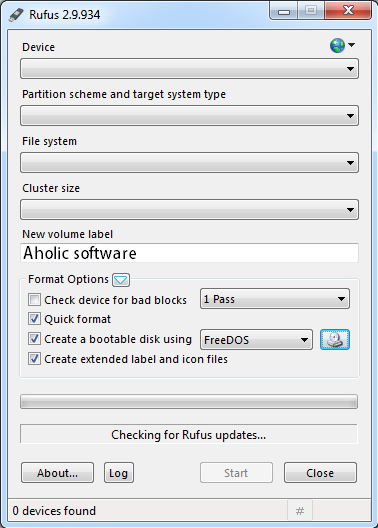Click '0 devices found' status bar text
The height and width of the screenshot is (528, 378).
click(54, 511)
